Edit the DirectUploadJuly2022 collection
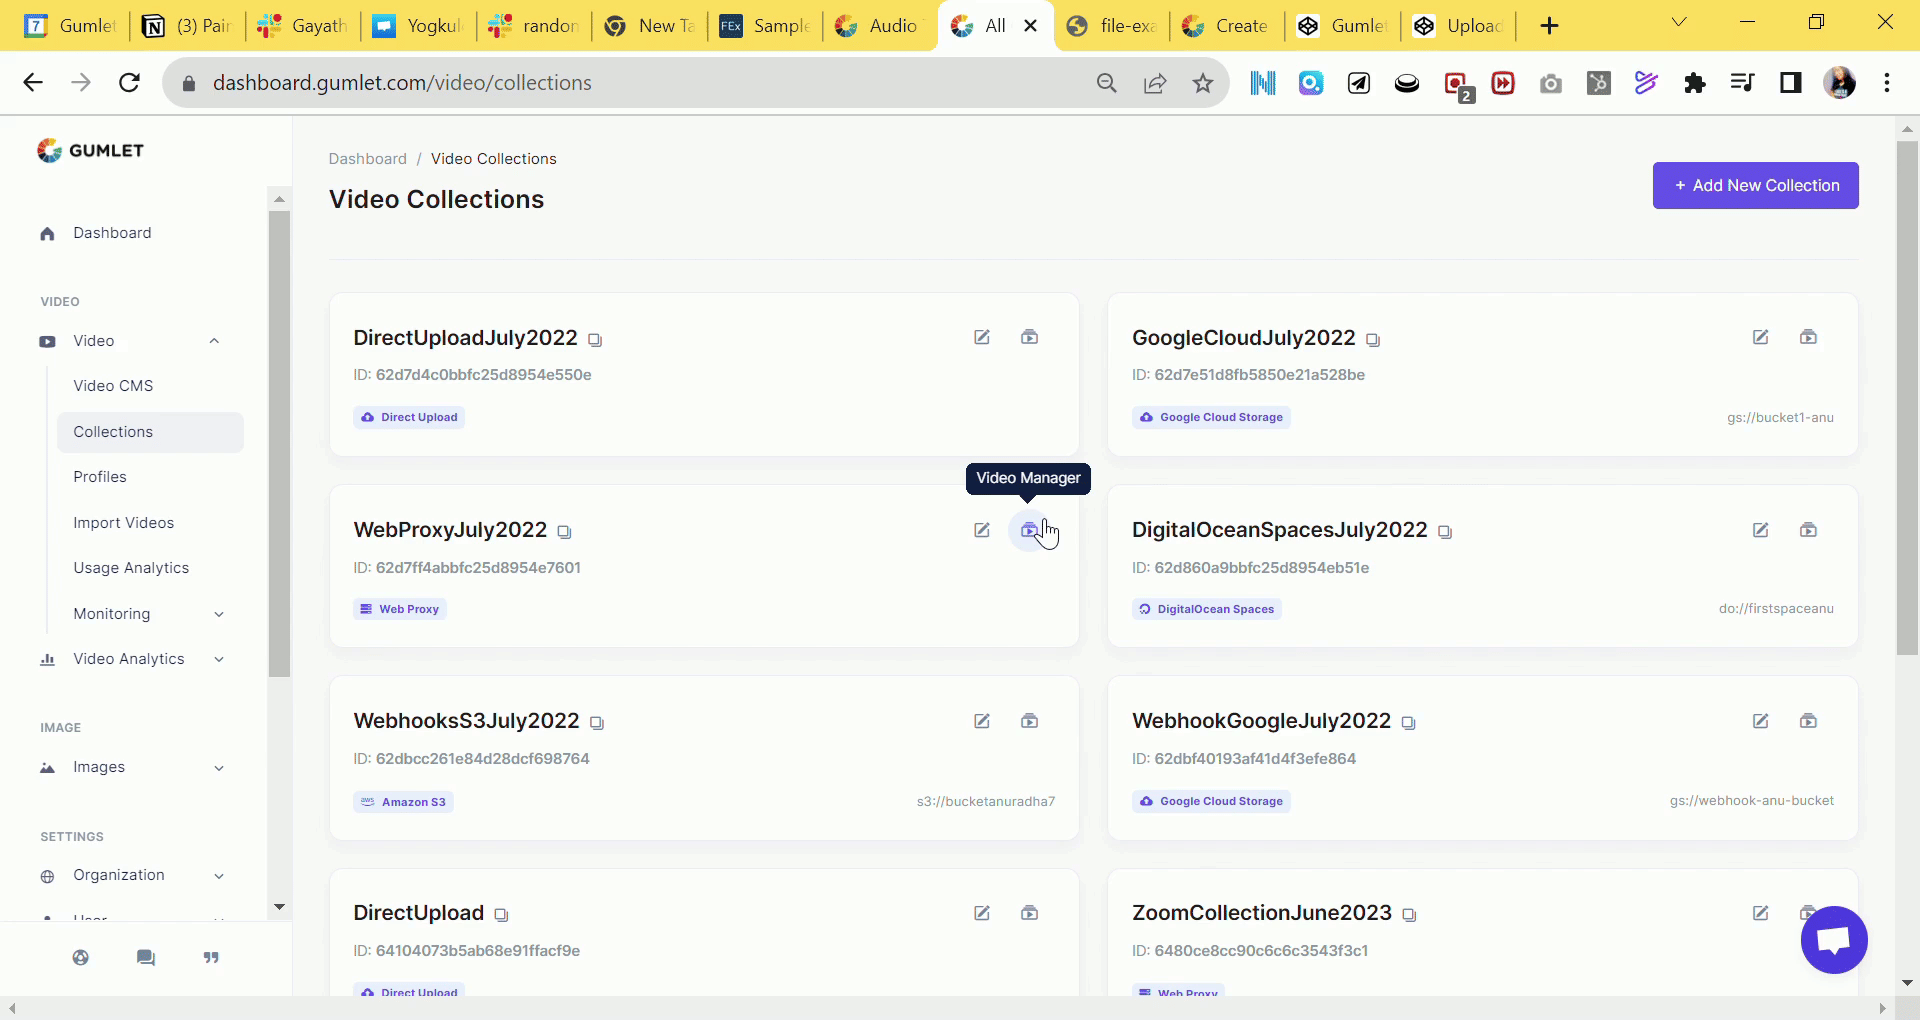1920x1020 pixels. pyautogui.click(x=982, y=337)
